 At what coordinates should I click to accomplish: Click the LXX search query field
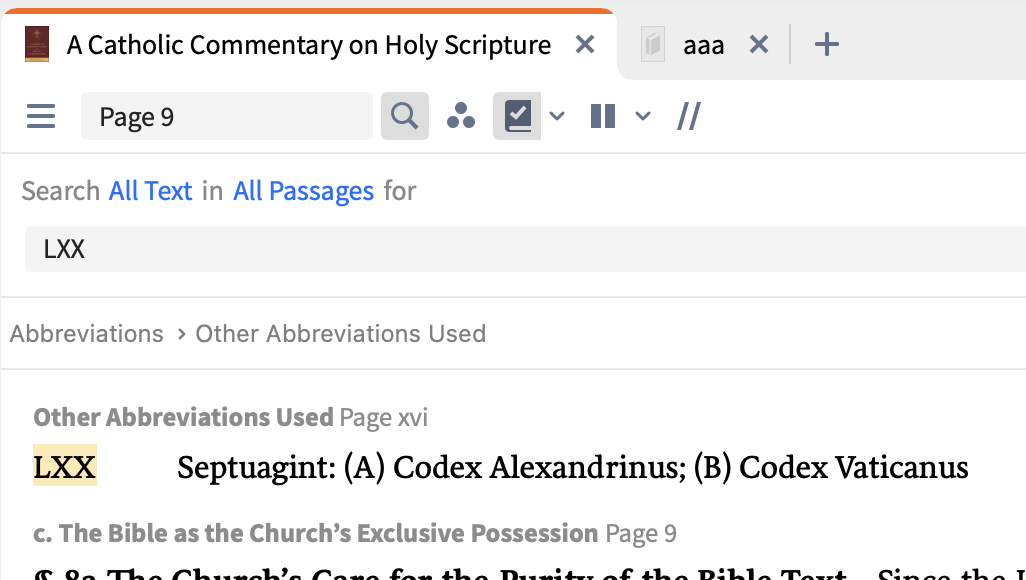pos(500,249)
